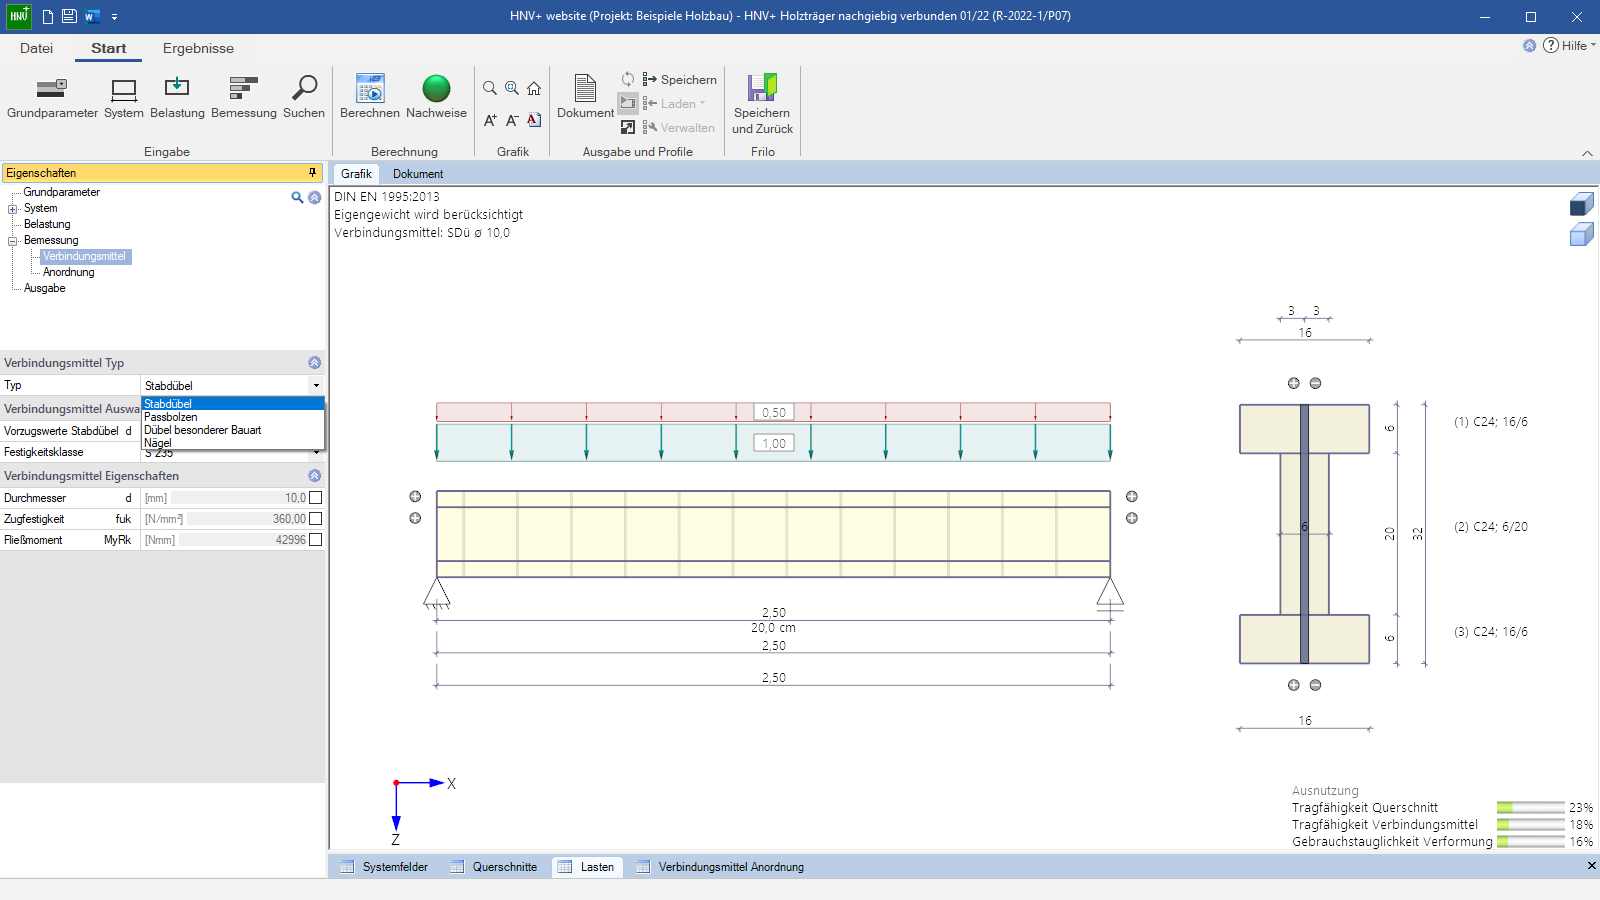Open the Festigkeitsklasse dropdown arrow
The height and width of the screenshot is (900, 1600).
pyautogui.click(x=316, y=452)
